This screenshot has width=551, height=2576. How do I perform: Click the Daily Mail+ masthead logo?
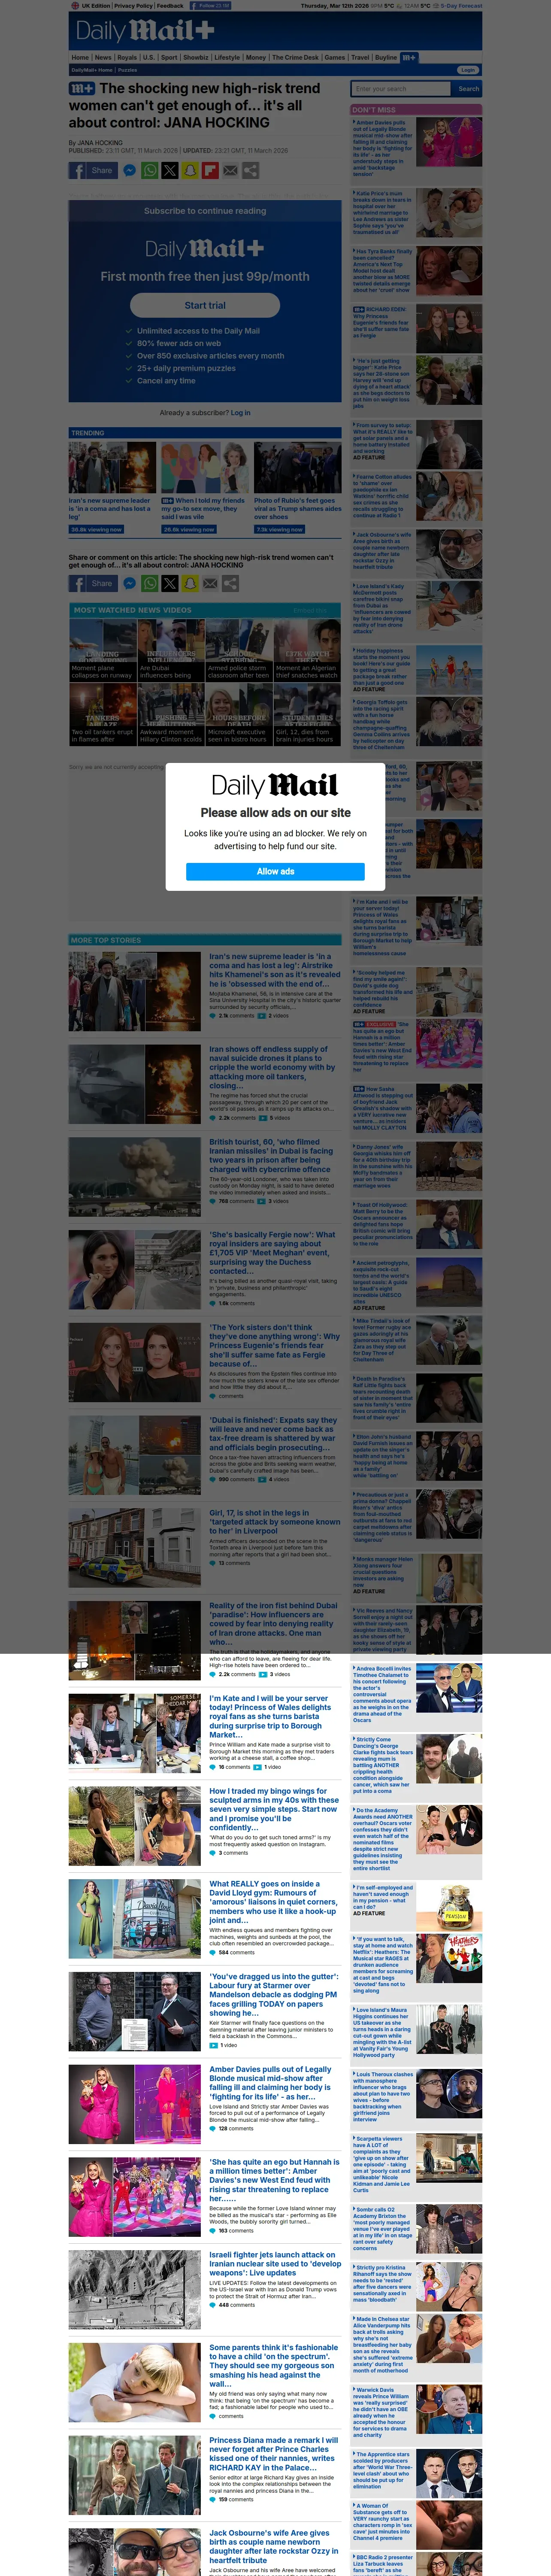click(145, 31)
